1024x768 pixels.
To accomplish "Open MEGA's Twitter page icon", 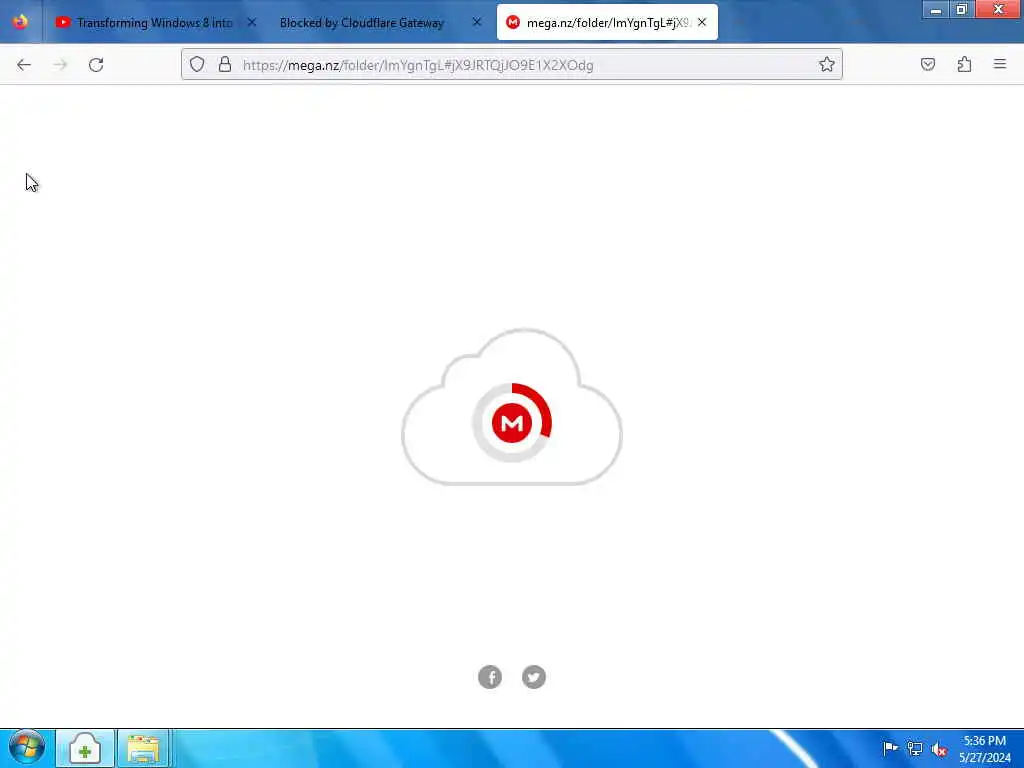I will [x=534, y=677].
